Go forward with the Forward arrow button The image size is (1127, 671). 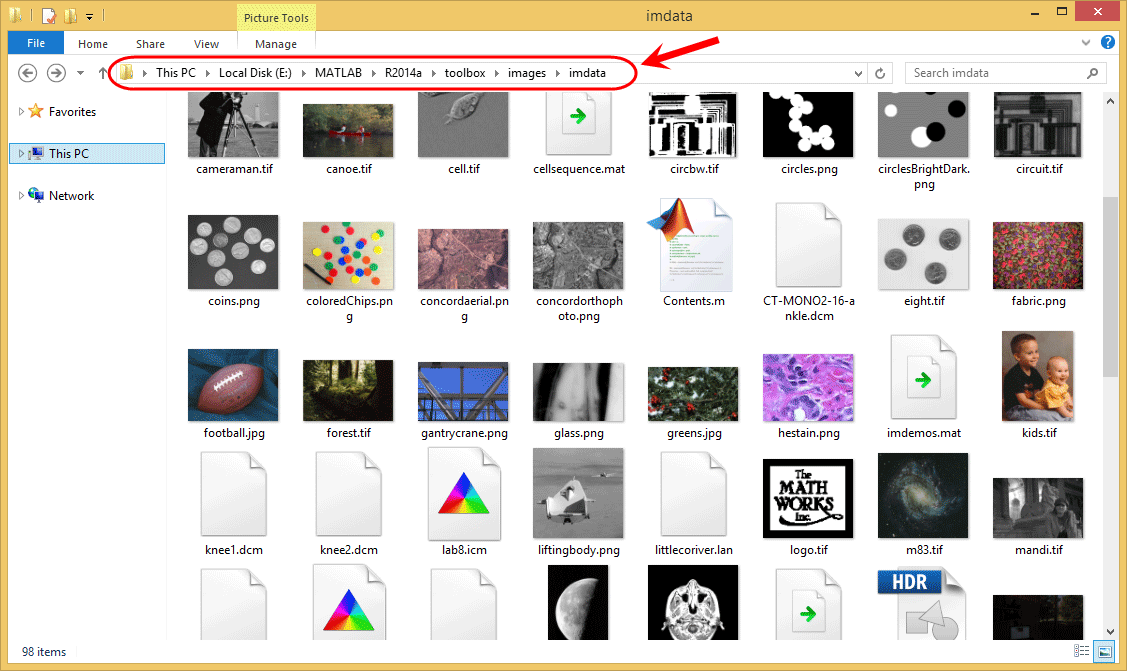(x=56, y=73)
